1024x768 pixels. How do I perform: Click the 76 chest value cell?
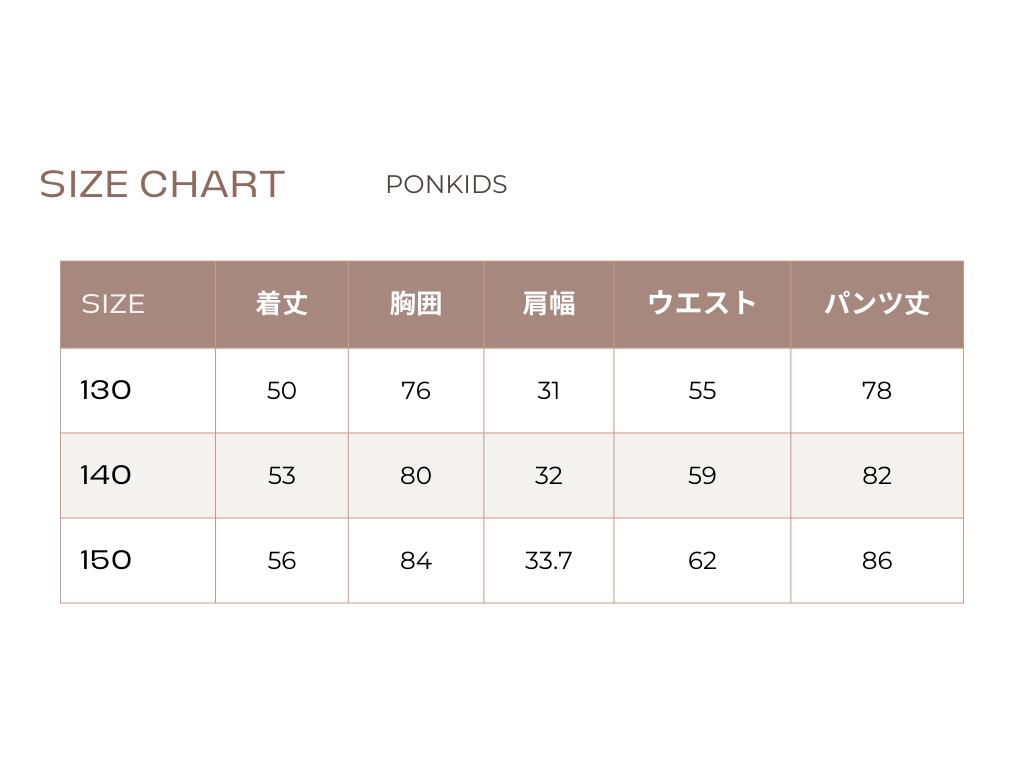[x=415, y=391]
